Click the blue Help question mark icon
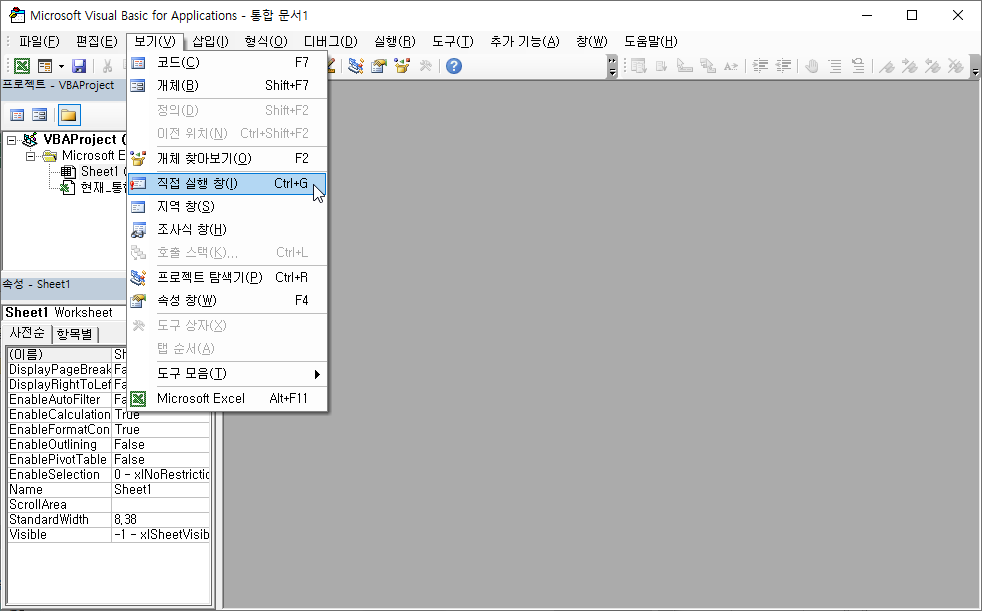 454,66
